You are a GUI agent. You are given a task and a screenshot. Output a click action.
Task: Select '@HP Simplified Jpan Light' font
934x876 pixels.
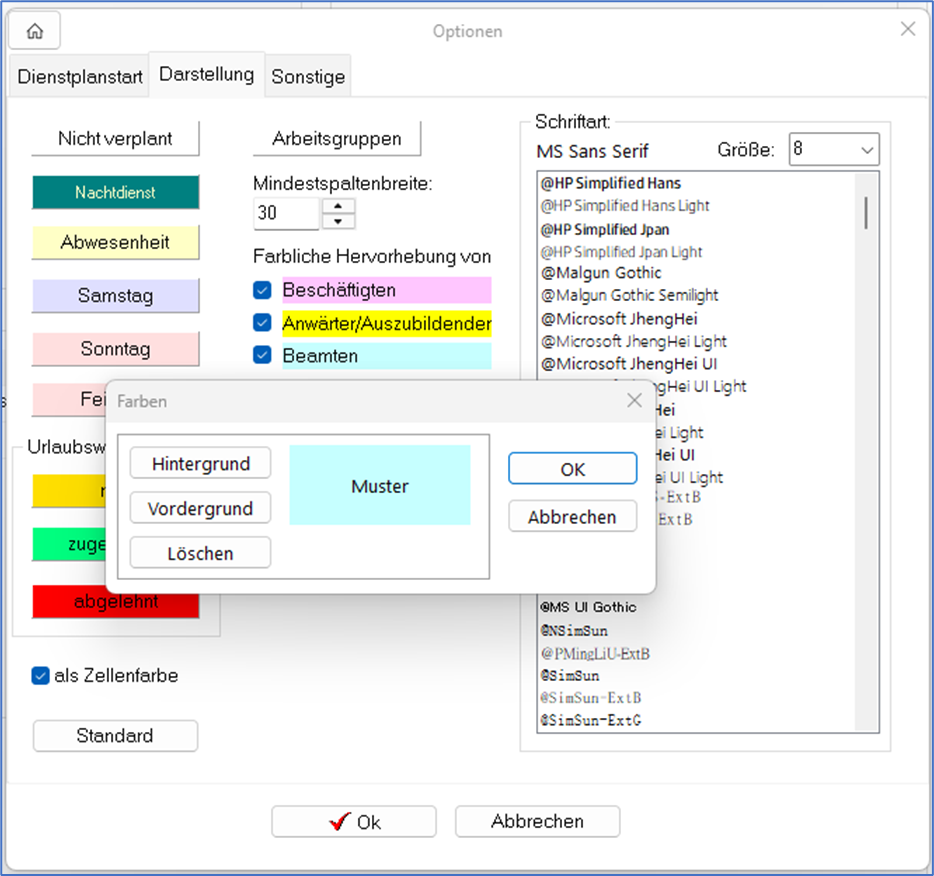click(621, 252)
